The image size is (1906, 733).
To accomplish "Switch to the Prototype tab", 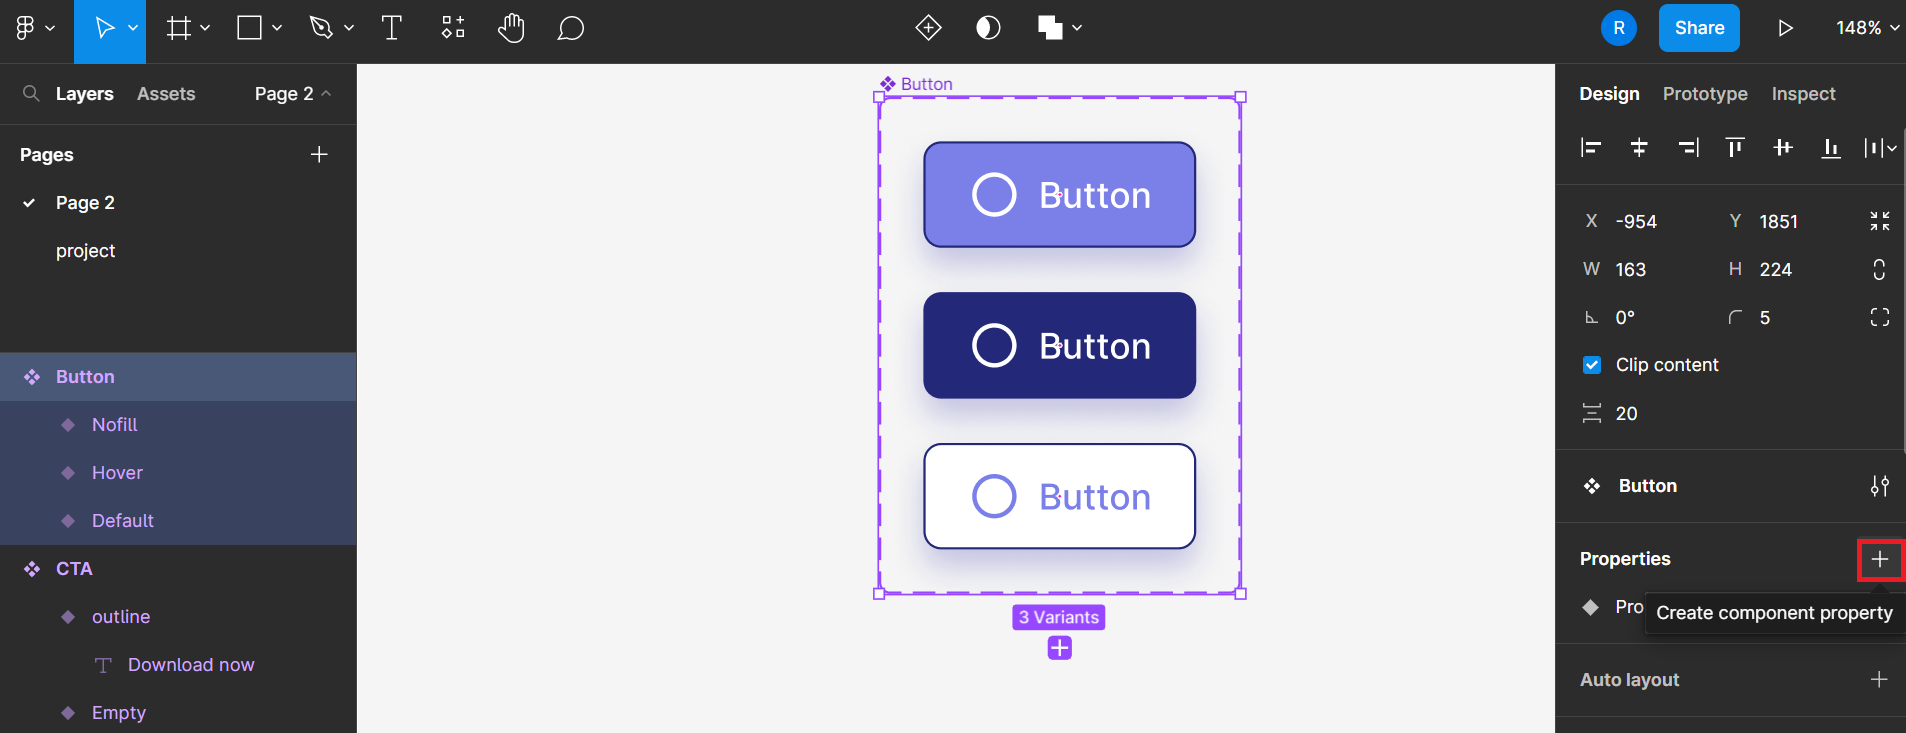I will pyautogui.click(x=1705, y=94).
